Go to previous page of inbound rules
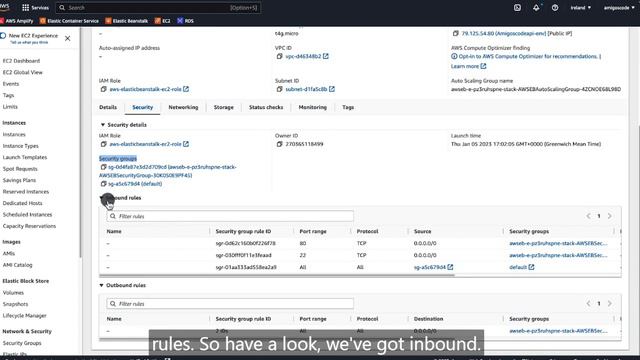 pos(588,216)
